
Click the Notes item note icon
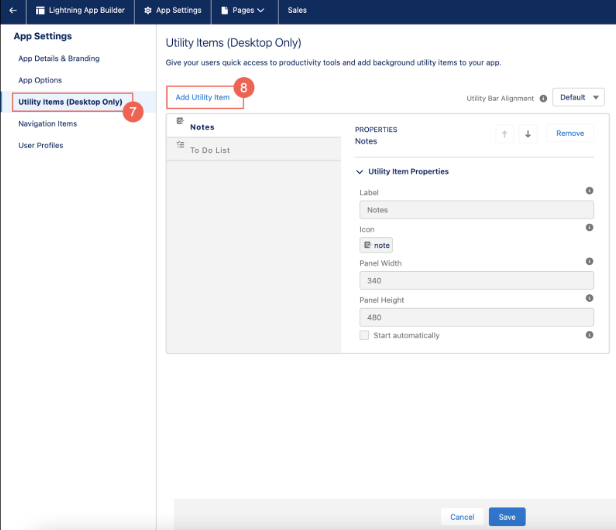click(x=180, y=121)
